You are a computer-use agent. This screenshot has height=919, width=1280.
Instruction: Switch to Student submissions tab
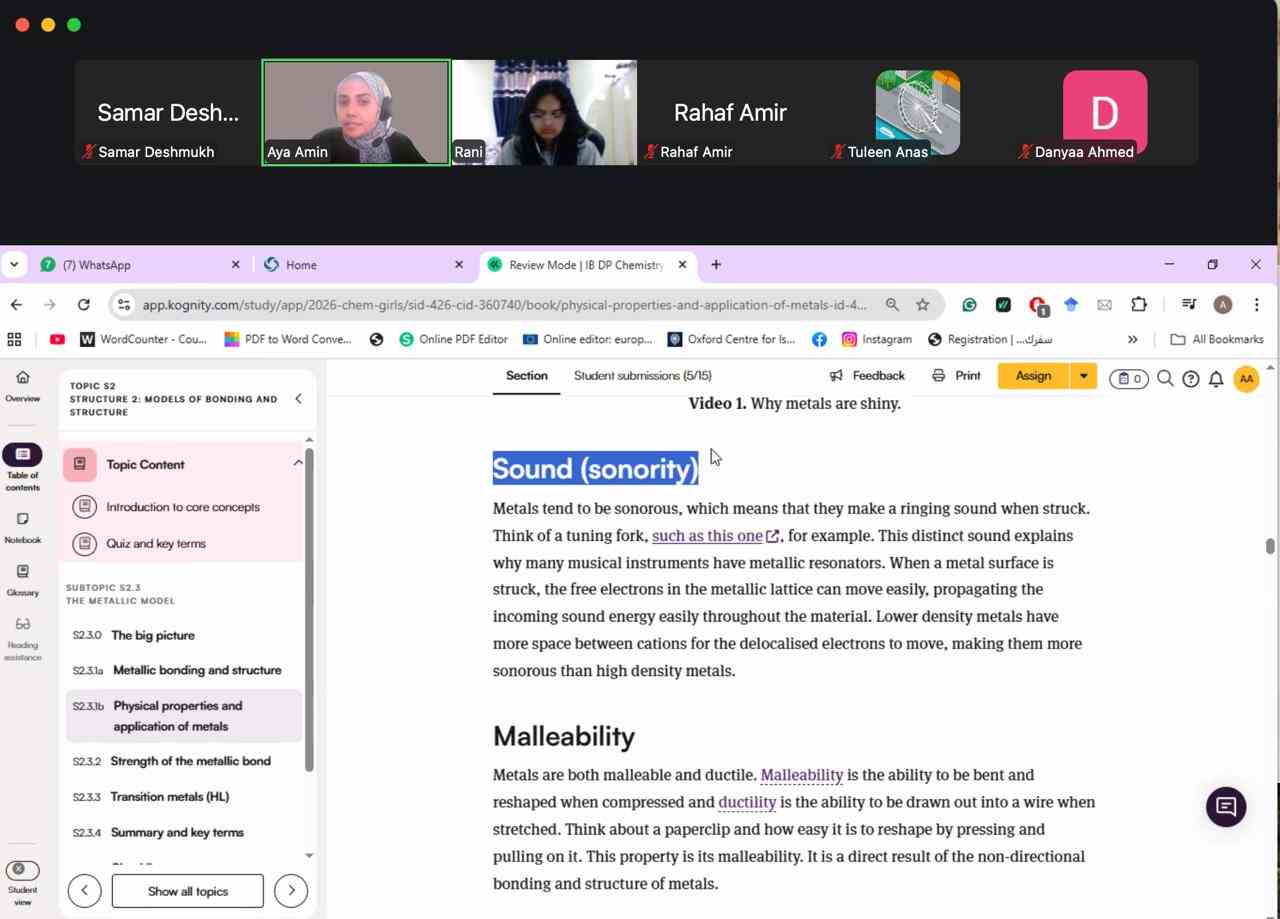point(642,376)
